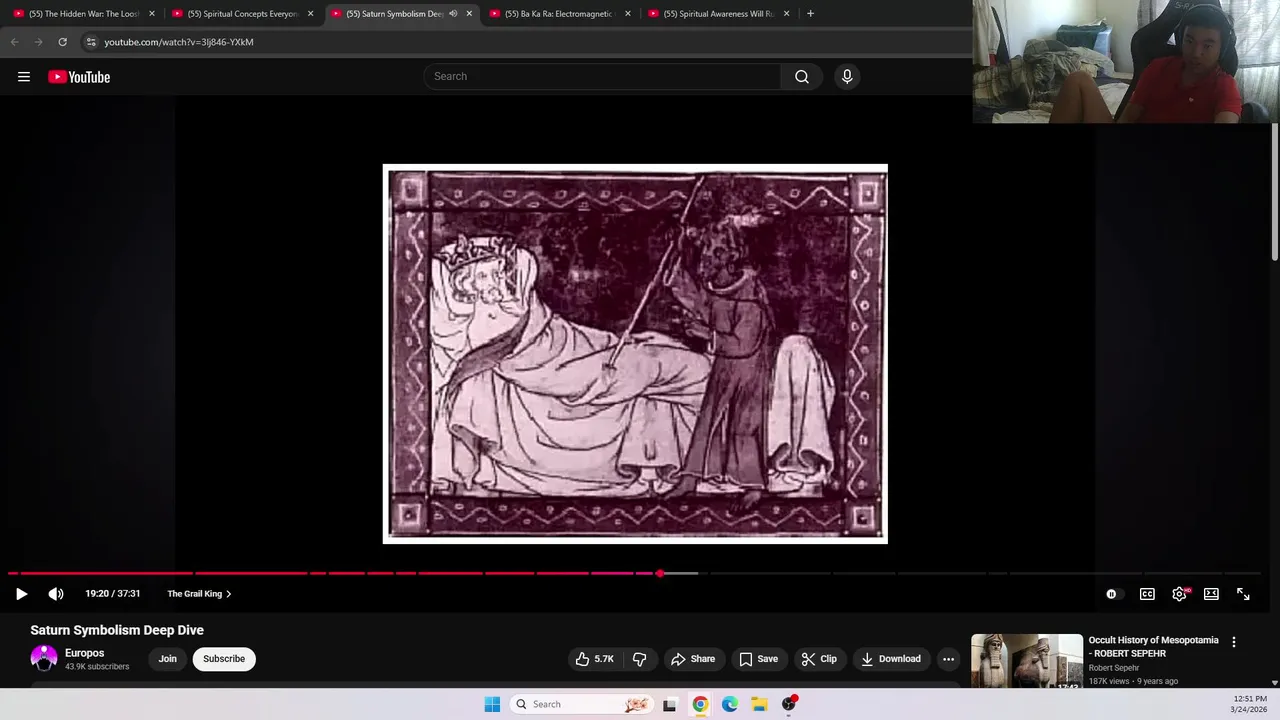1280x720 pixels.
Task: Reload the page
Action: pos(62,42)
